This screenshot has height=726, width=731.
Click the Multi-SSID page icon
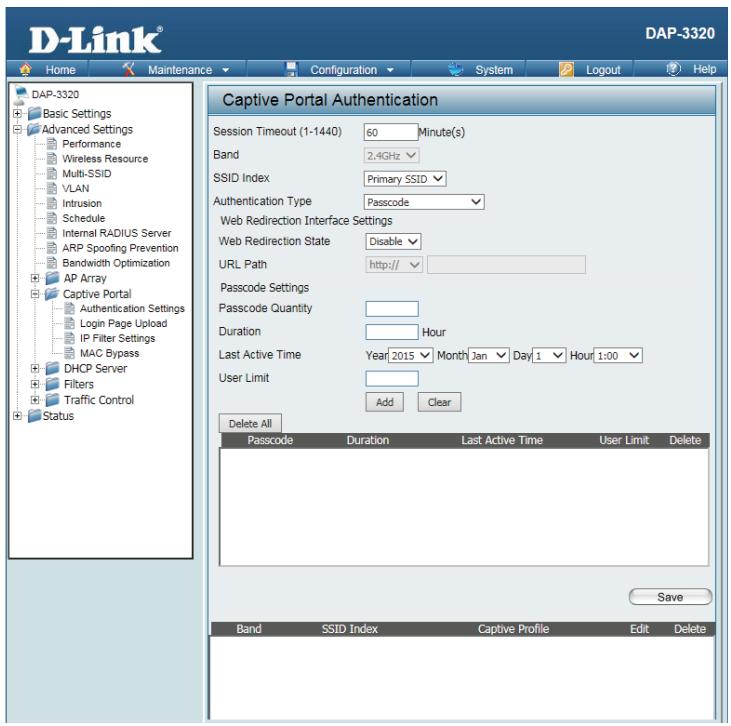52,173
